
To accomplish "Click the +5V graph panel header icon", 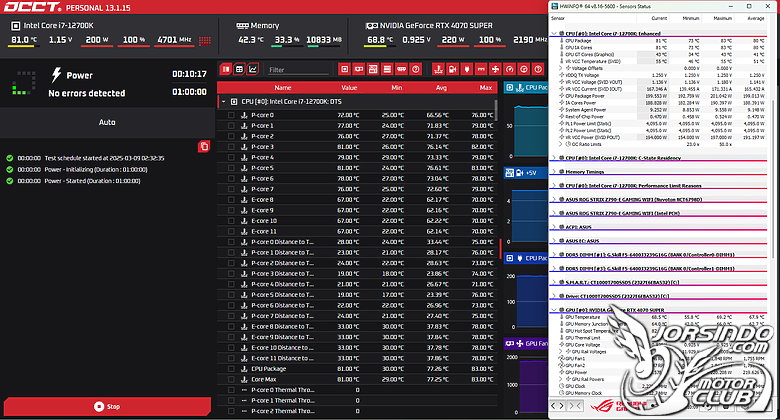I will coord(509,173).
